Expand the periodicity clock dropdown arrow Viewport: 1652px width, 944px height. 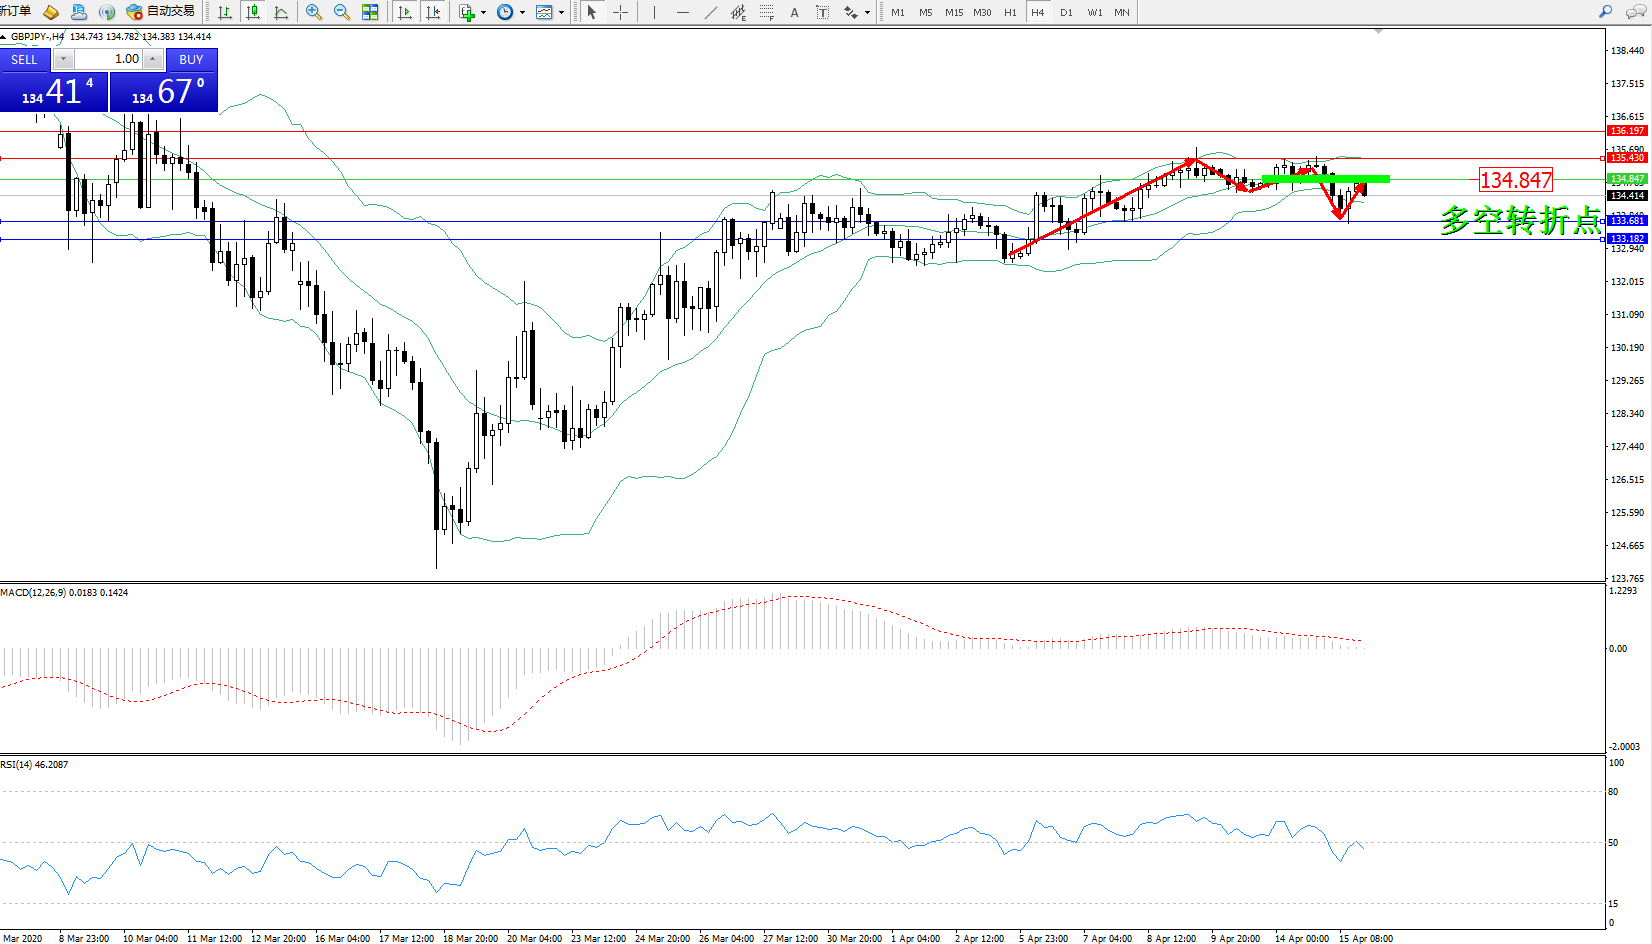click(x=522, y=13)
